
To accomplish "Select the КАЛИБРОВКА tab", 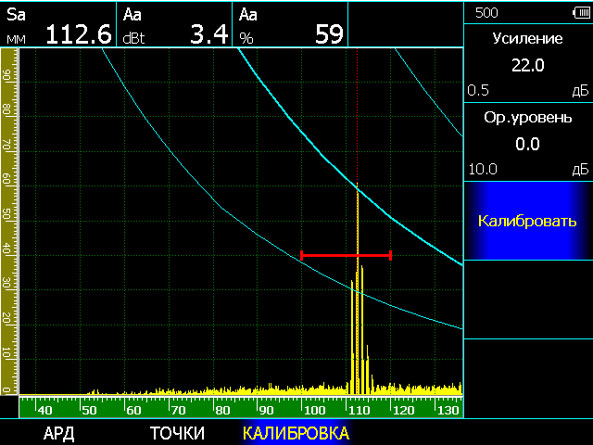I will [296, 433].
